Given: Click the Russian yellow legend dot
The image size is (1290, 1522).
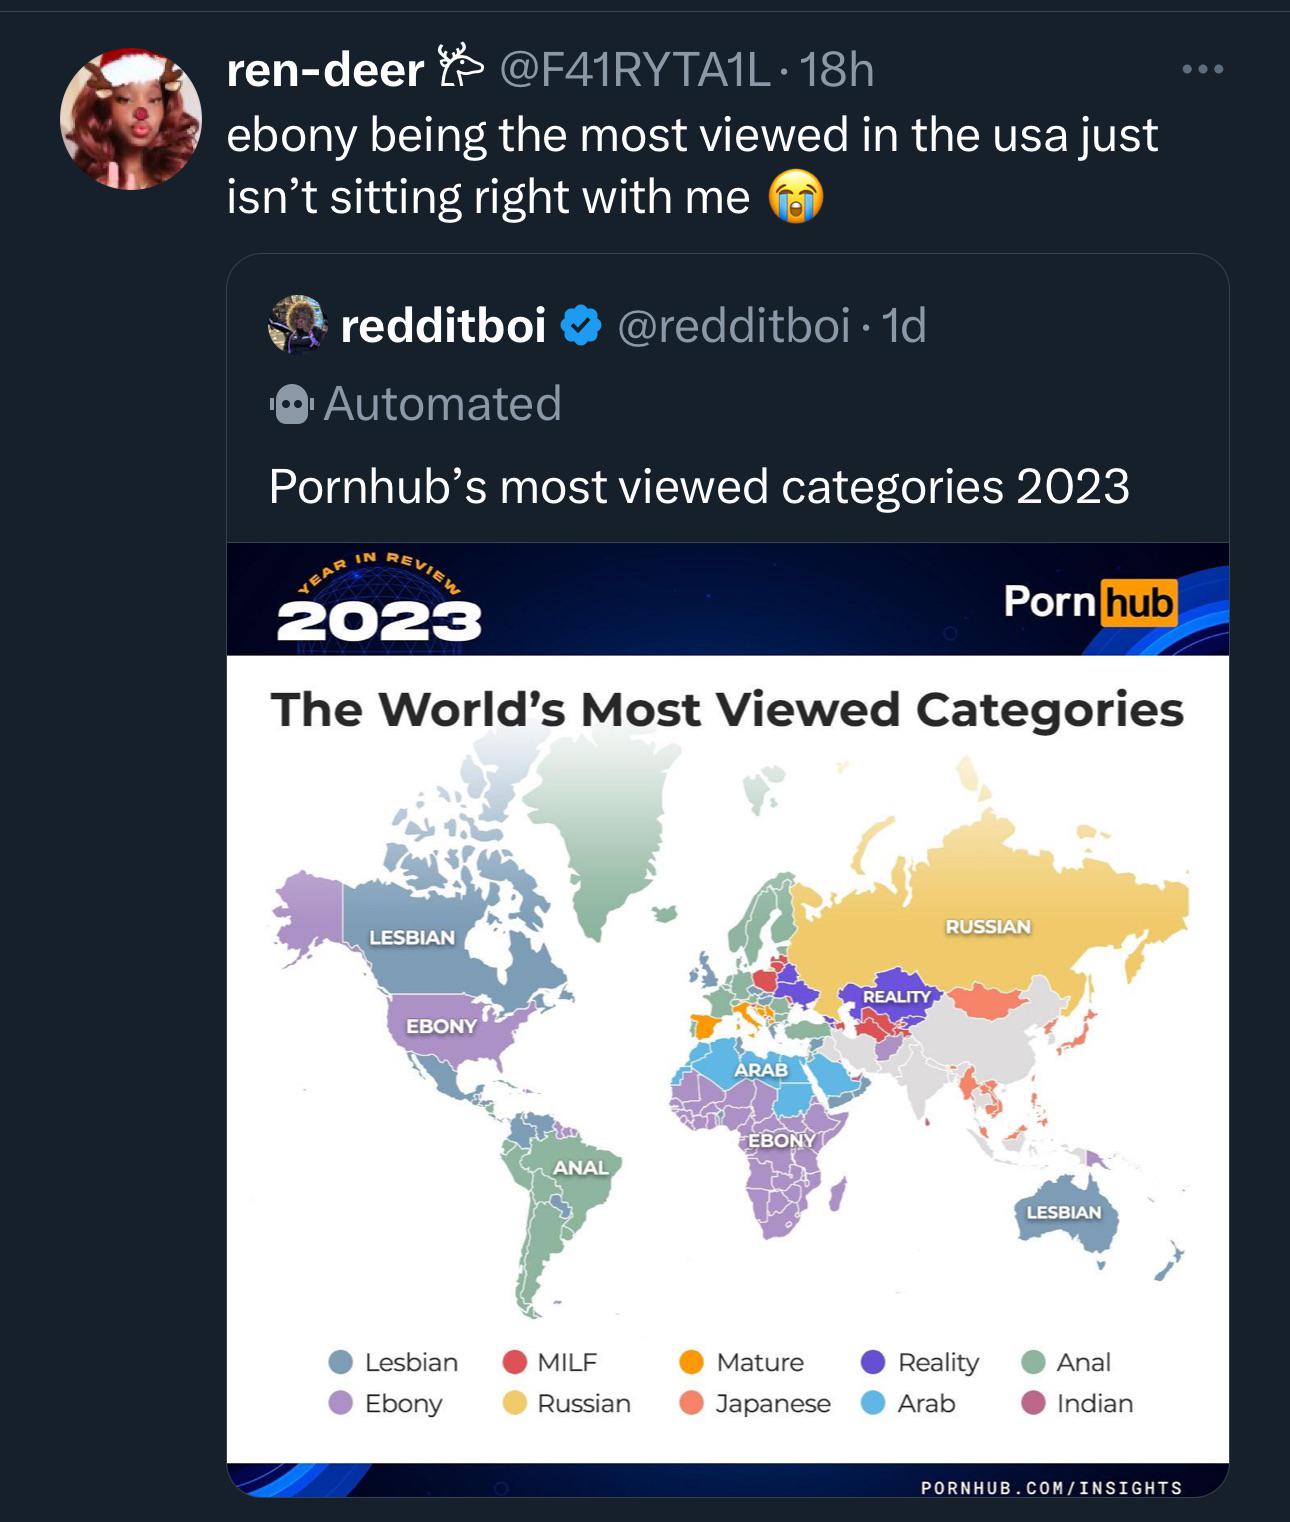Looking at the screenshot, I should pyautogui.click(x=515, y=1403).
